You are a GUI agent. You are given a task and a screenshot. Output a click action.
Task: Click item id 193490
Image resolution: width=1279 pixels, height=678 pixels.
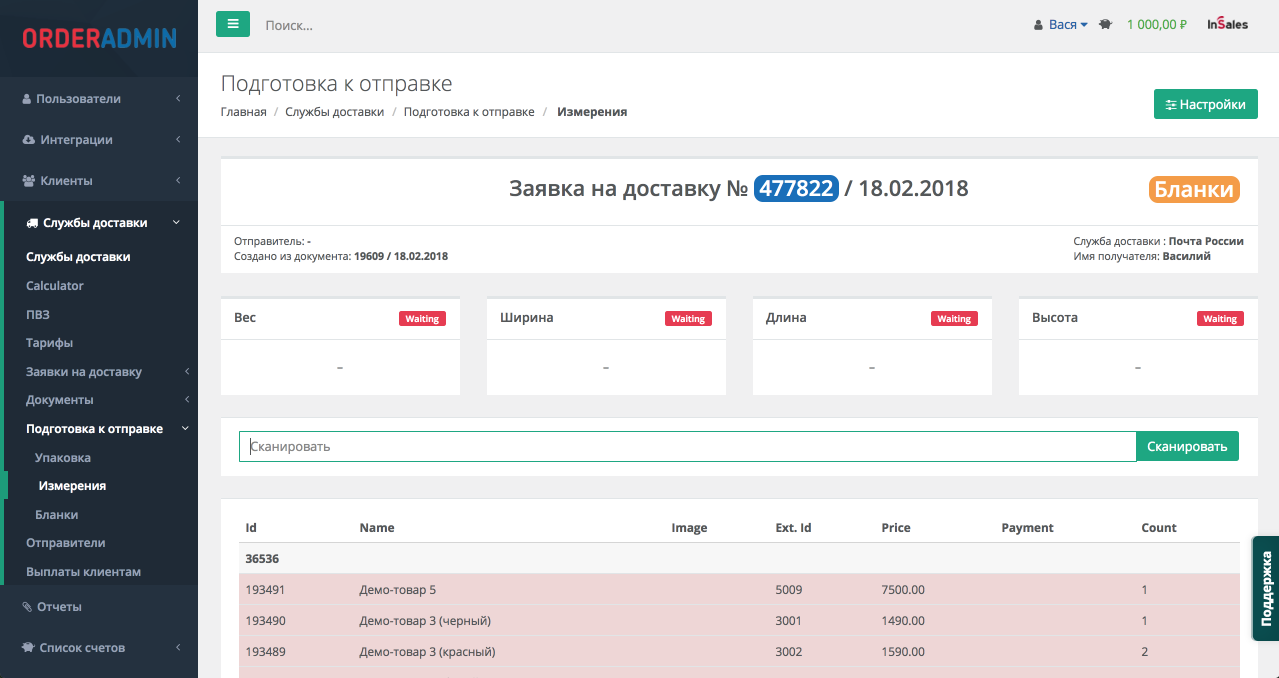tap(266, 621)
